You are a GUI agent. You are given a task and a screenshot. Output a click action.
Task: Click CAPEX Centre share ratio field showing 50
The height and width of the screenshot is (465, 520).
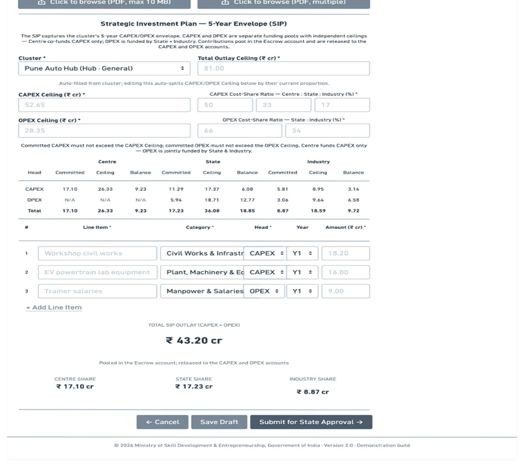225,105
